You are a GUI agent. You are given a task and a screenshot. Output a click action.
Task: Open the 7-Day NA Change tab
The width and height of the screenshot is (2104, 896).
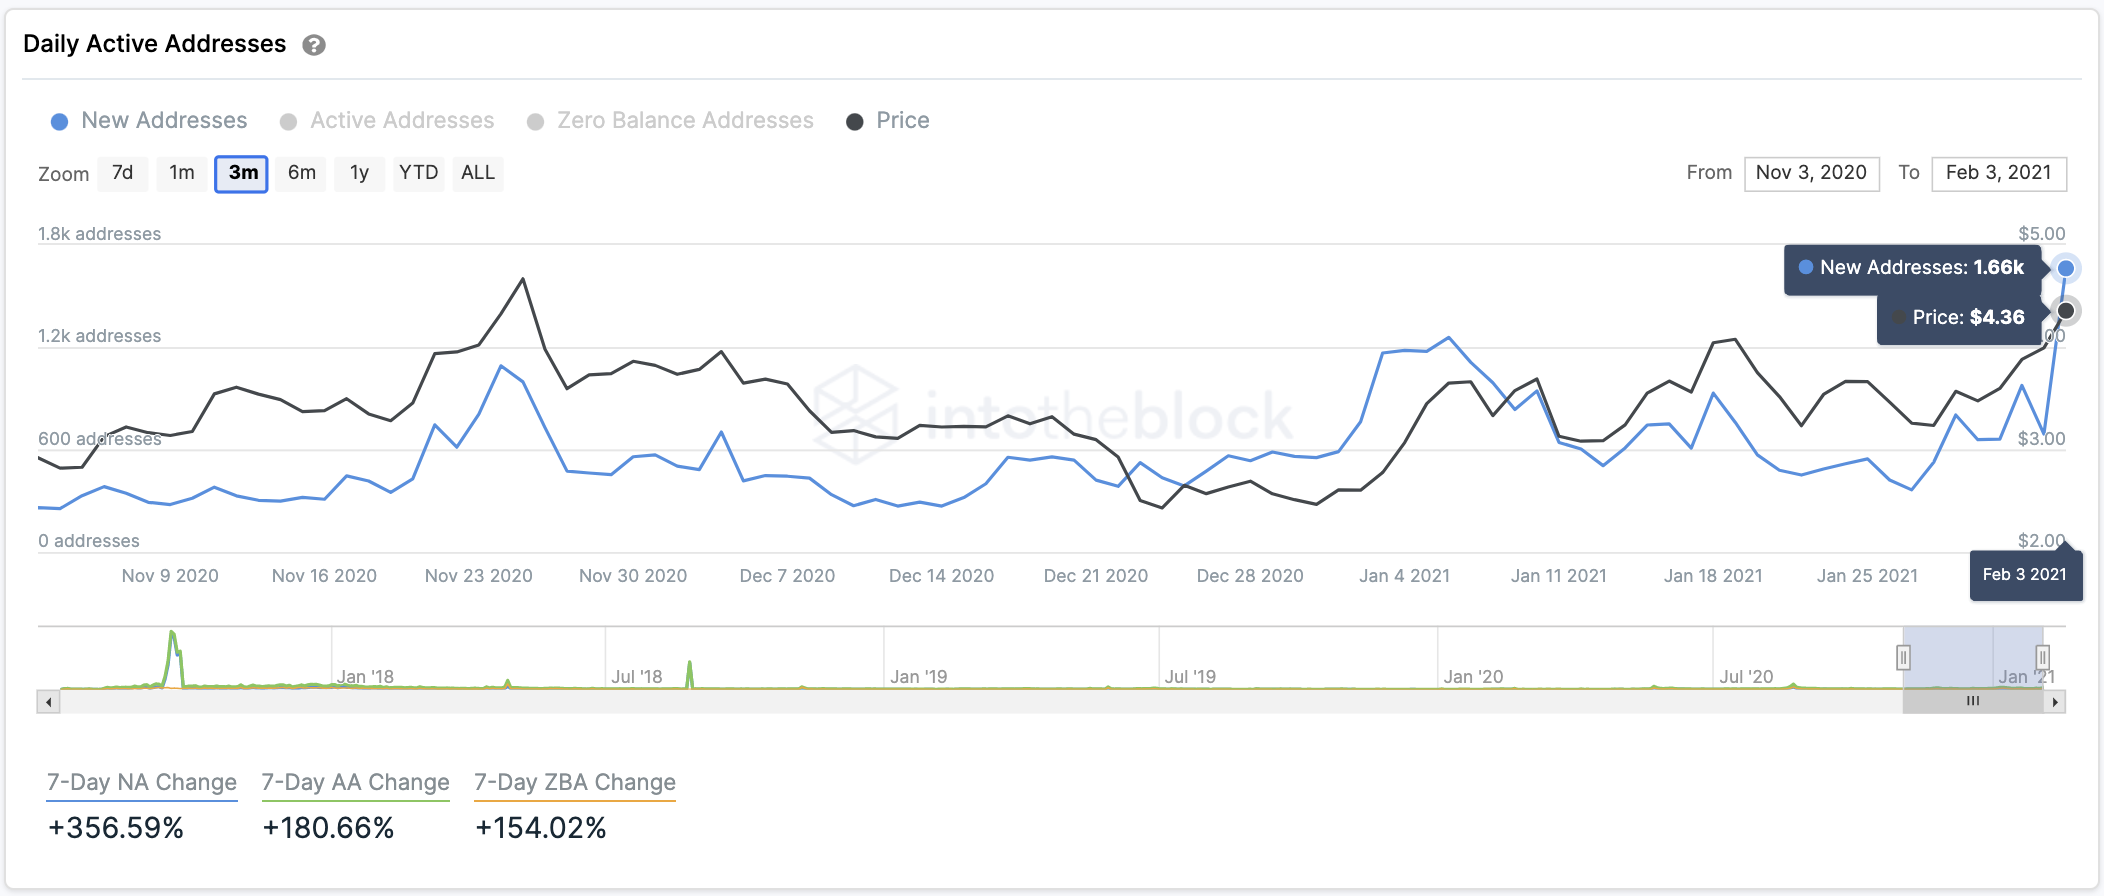142,783
